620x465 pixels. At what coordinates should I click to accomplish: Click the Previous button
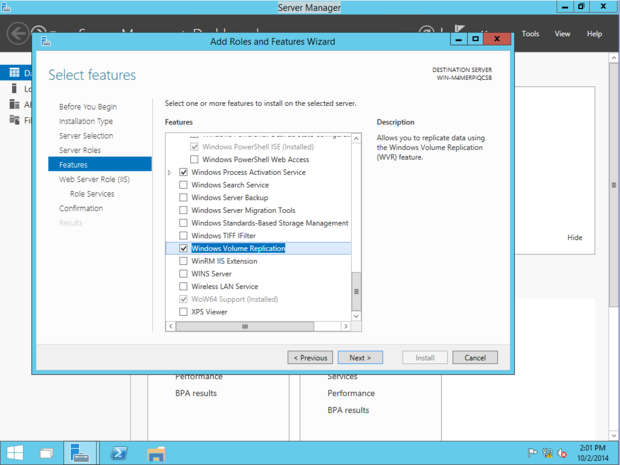pos(310,357)
